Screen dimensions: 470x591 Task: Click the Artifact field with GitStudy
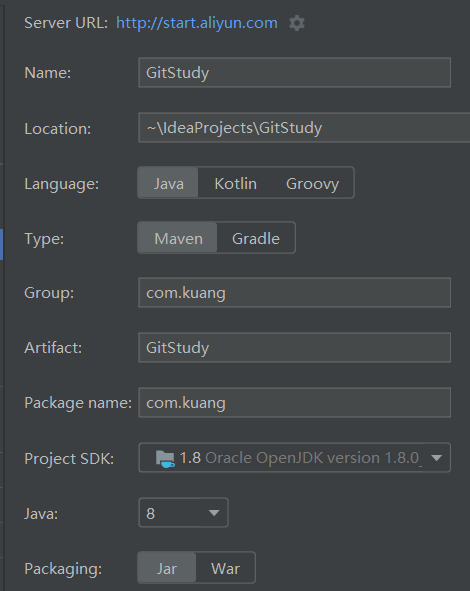(x=294, y=348)
